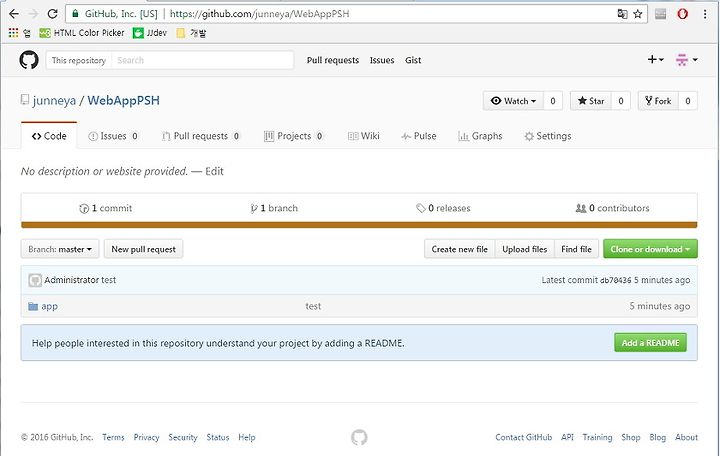Image resolution: width=720 pixels, height=456 pixels.
Task: Click the app folder icon
Action: [33, 306]
